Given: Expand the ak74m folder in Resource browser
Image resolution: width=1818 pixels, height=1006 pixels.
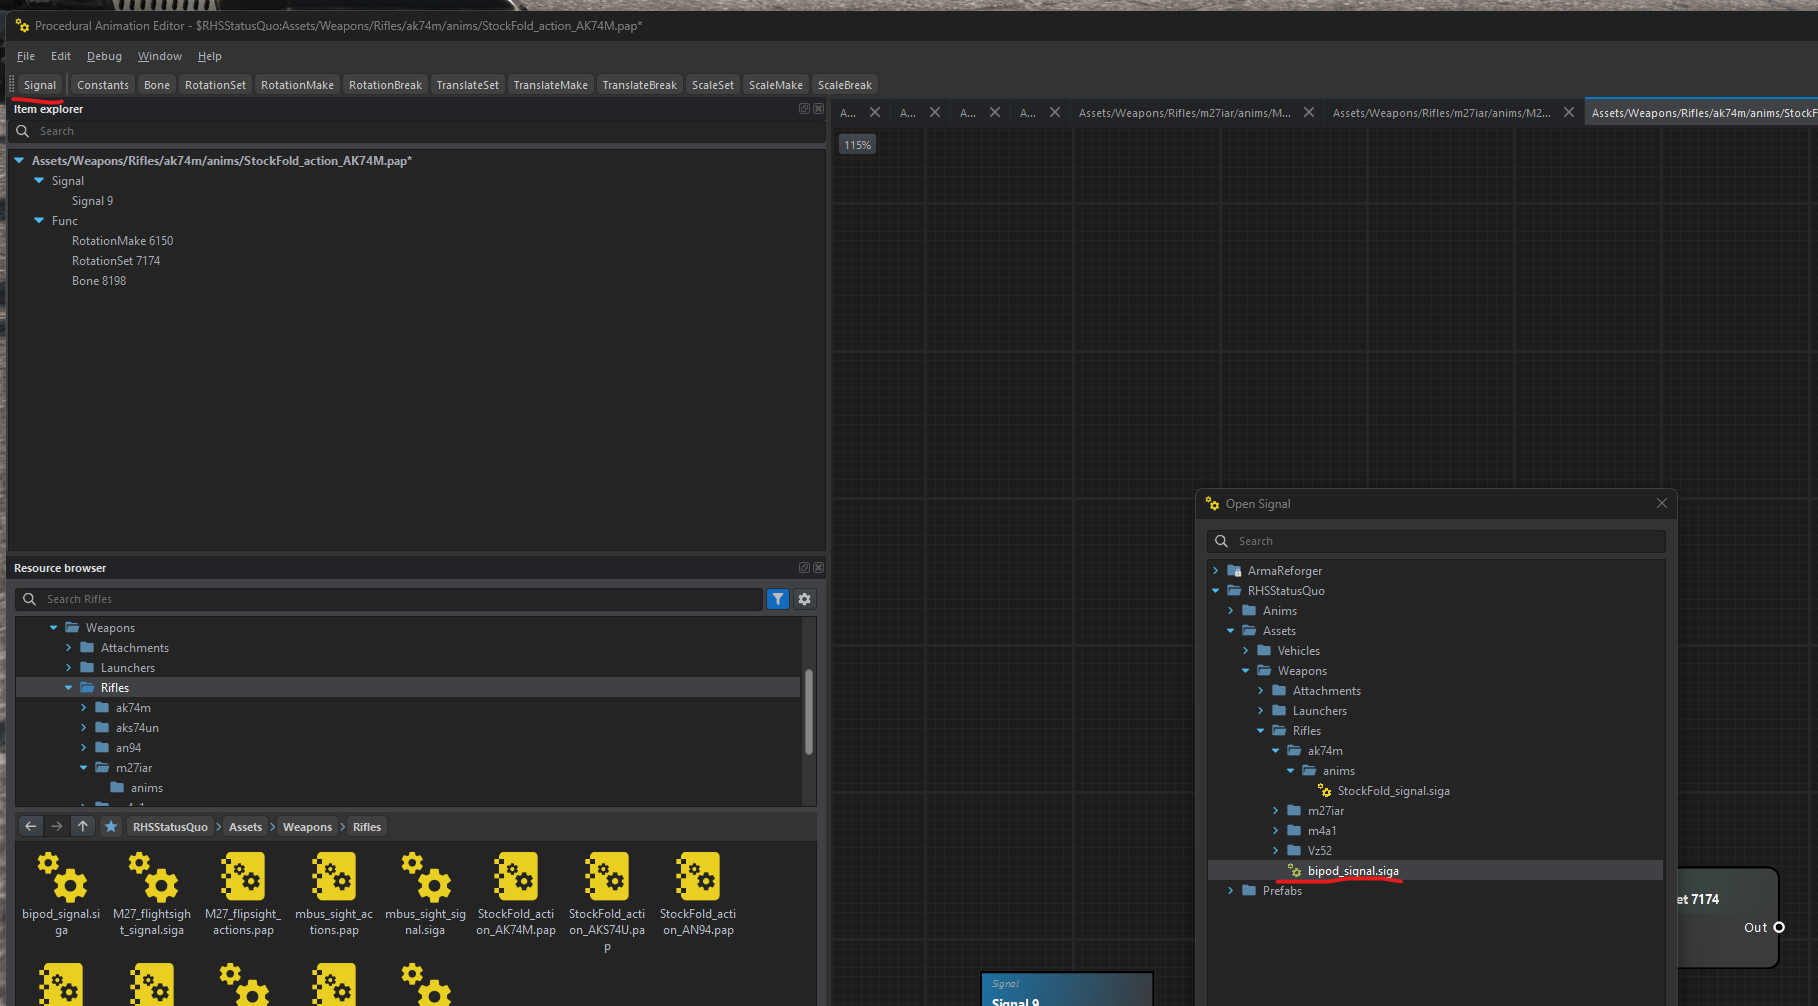Looking at the screenshot, I should coord(84,708).
